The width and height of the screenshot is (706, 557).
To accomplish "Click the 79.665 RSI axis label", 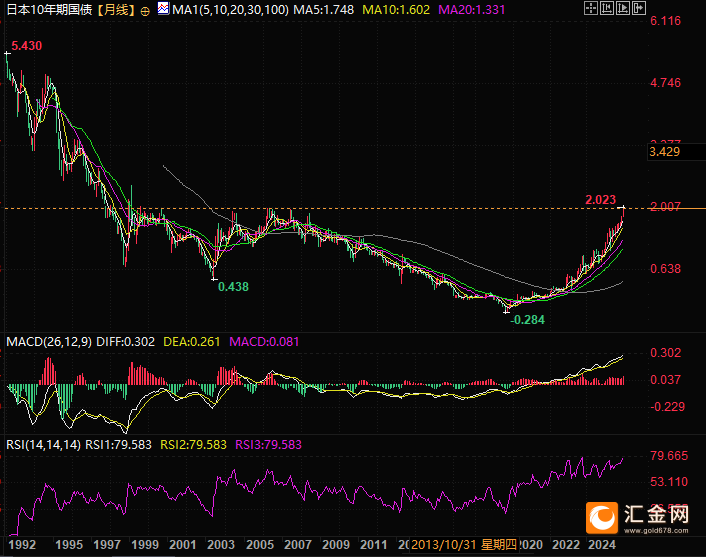I will click(x=669, y=456).
